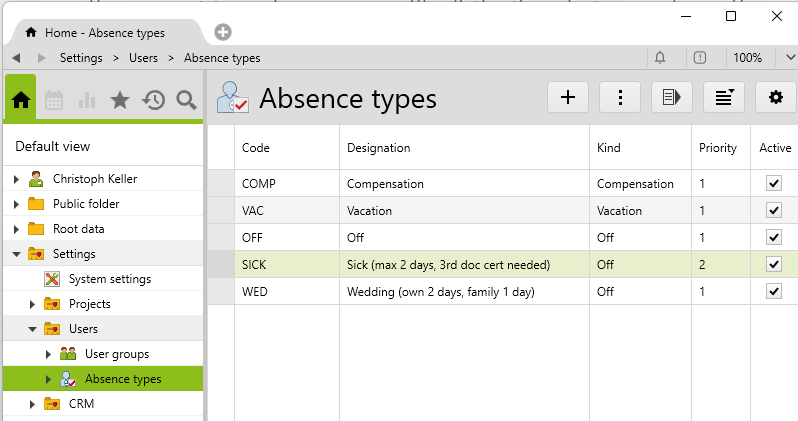Screen dimensions: 798x421
Task: Open the three-dot more options menu
Action: pyautogui.click(x=620, y=97)
